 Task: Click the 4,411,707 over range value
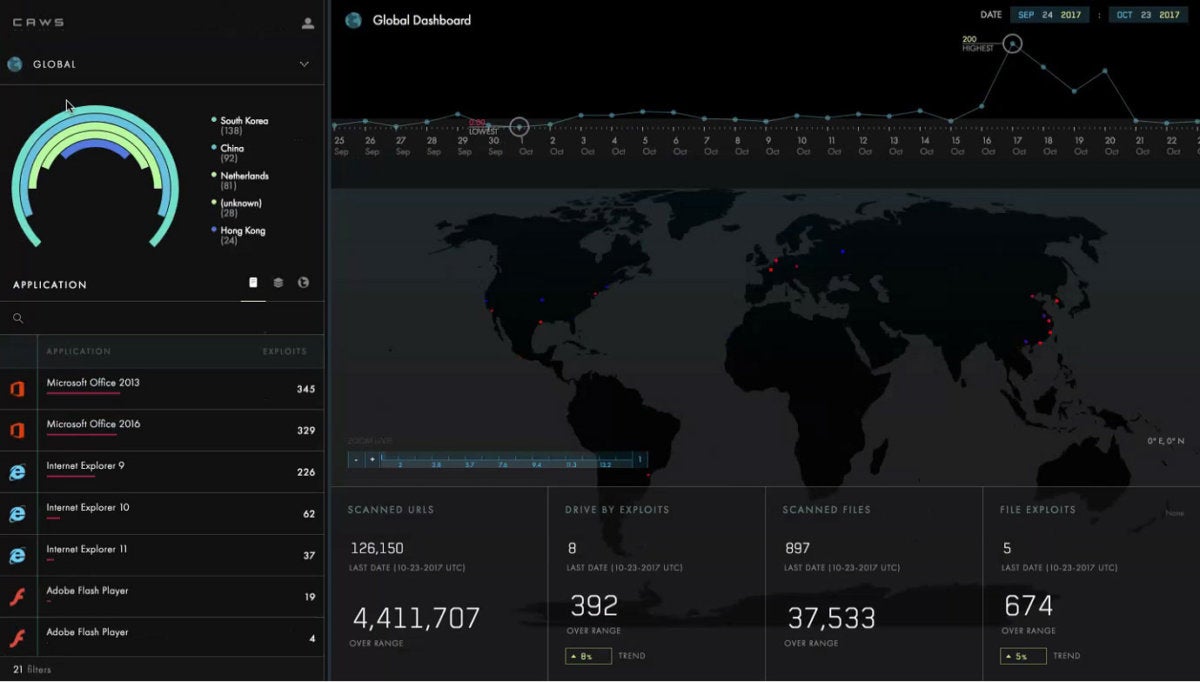click(x=414, y=617)
